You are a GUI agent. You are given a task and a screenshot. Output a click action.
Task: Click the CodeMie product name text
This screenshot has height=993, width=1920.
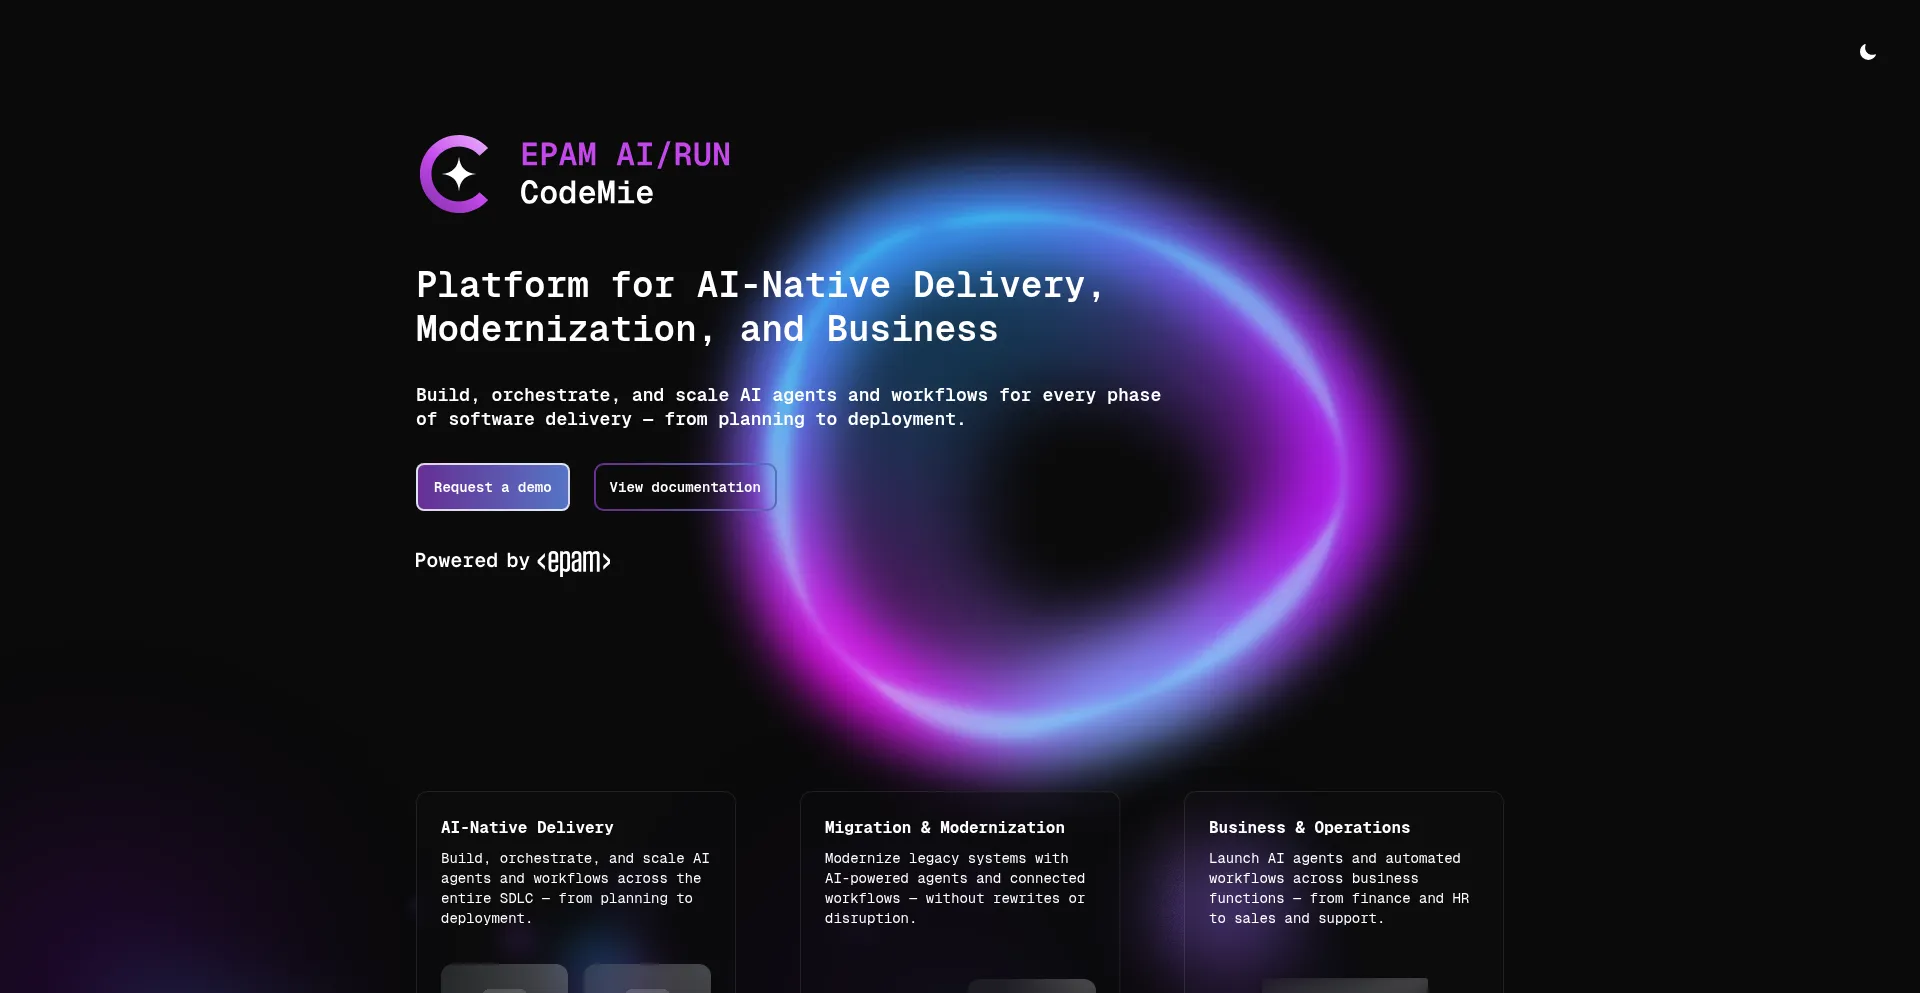click(587, 193)
